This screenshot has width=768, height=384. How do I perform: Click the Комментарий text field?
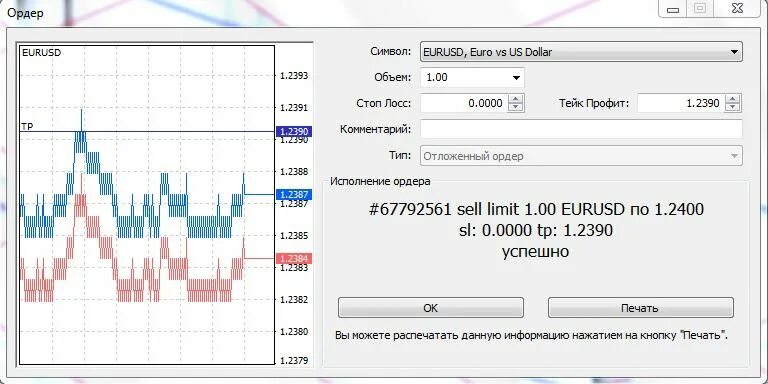[581, 129]
